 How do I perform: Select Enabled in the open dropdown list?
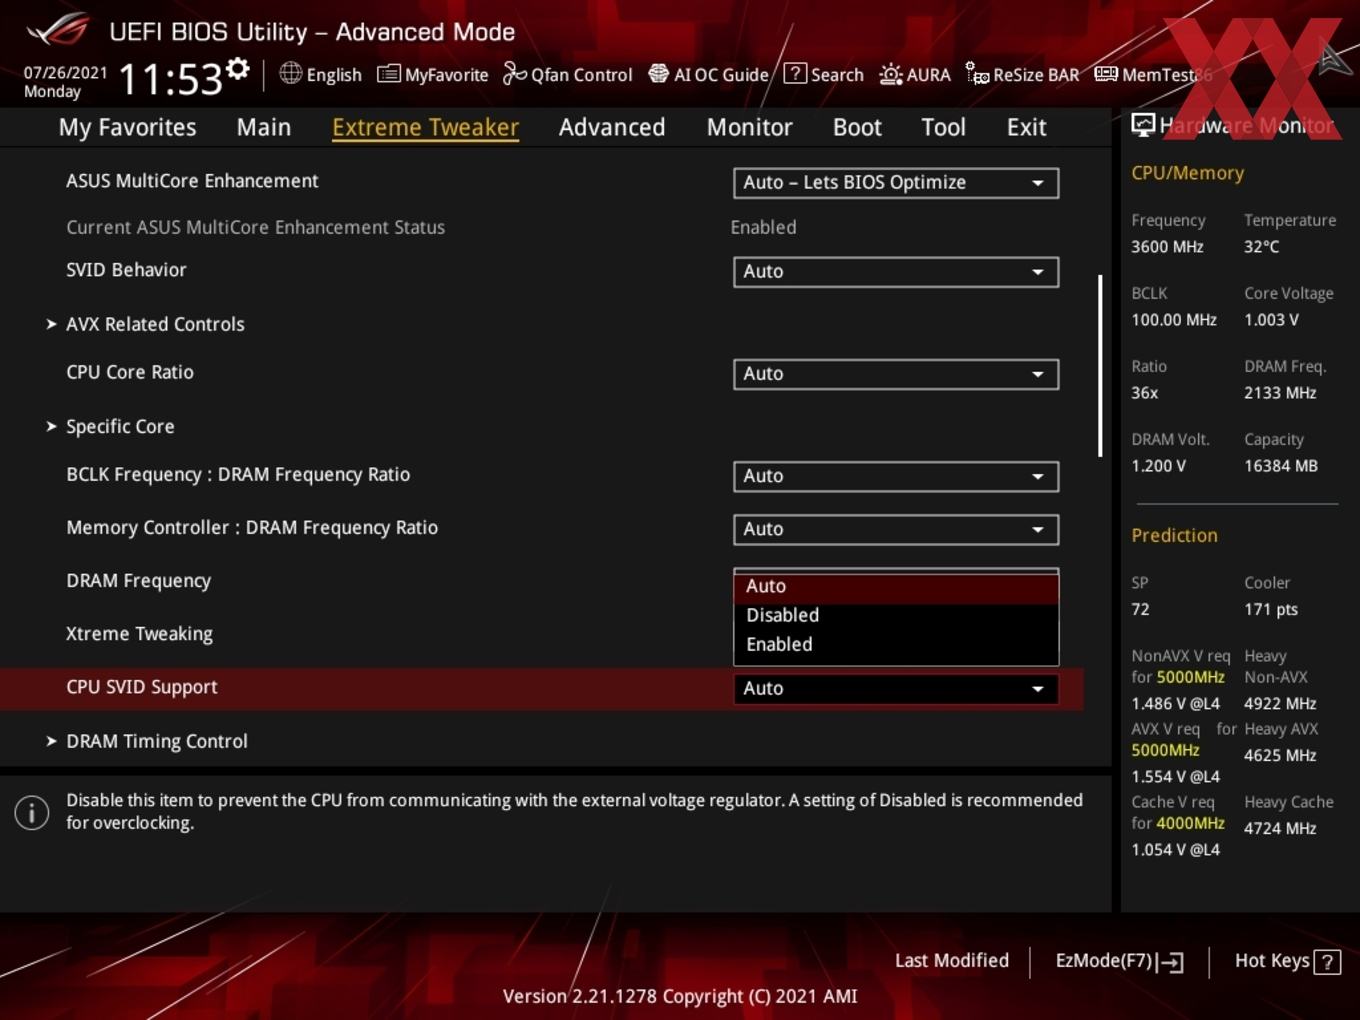coord(896,644)
